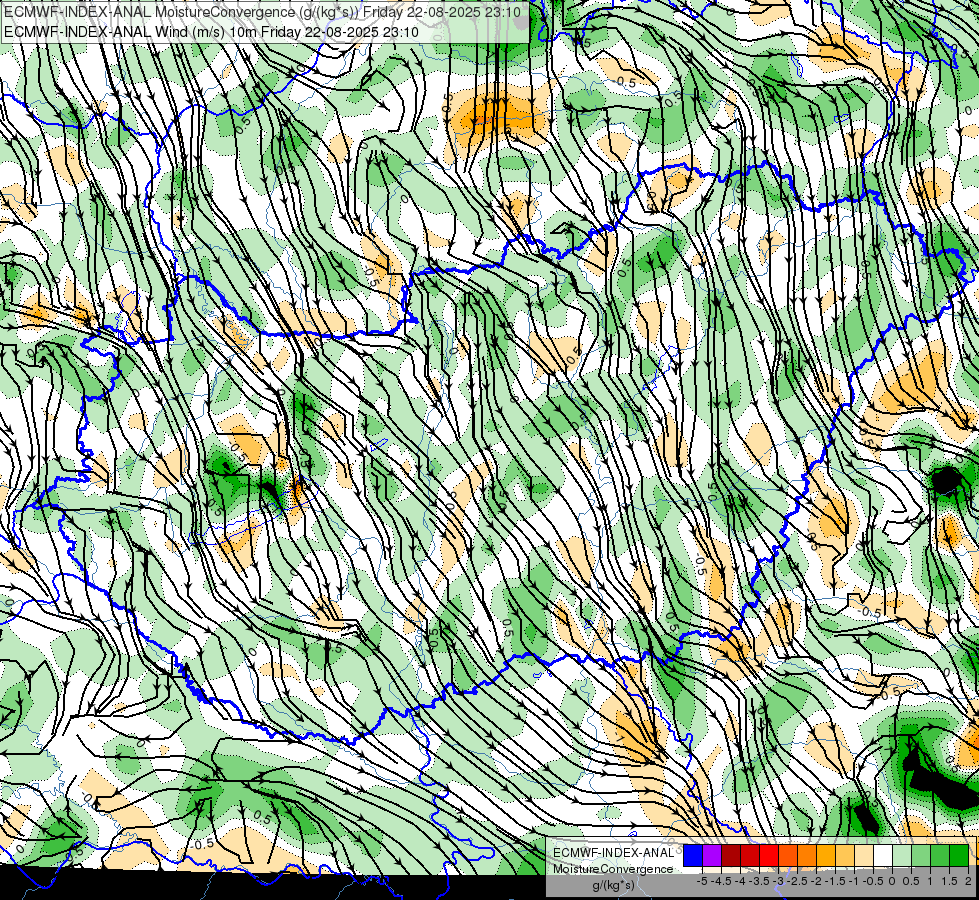Click the '-3.5' tick label on legend

click(x=759, y=881)
